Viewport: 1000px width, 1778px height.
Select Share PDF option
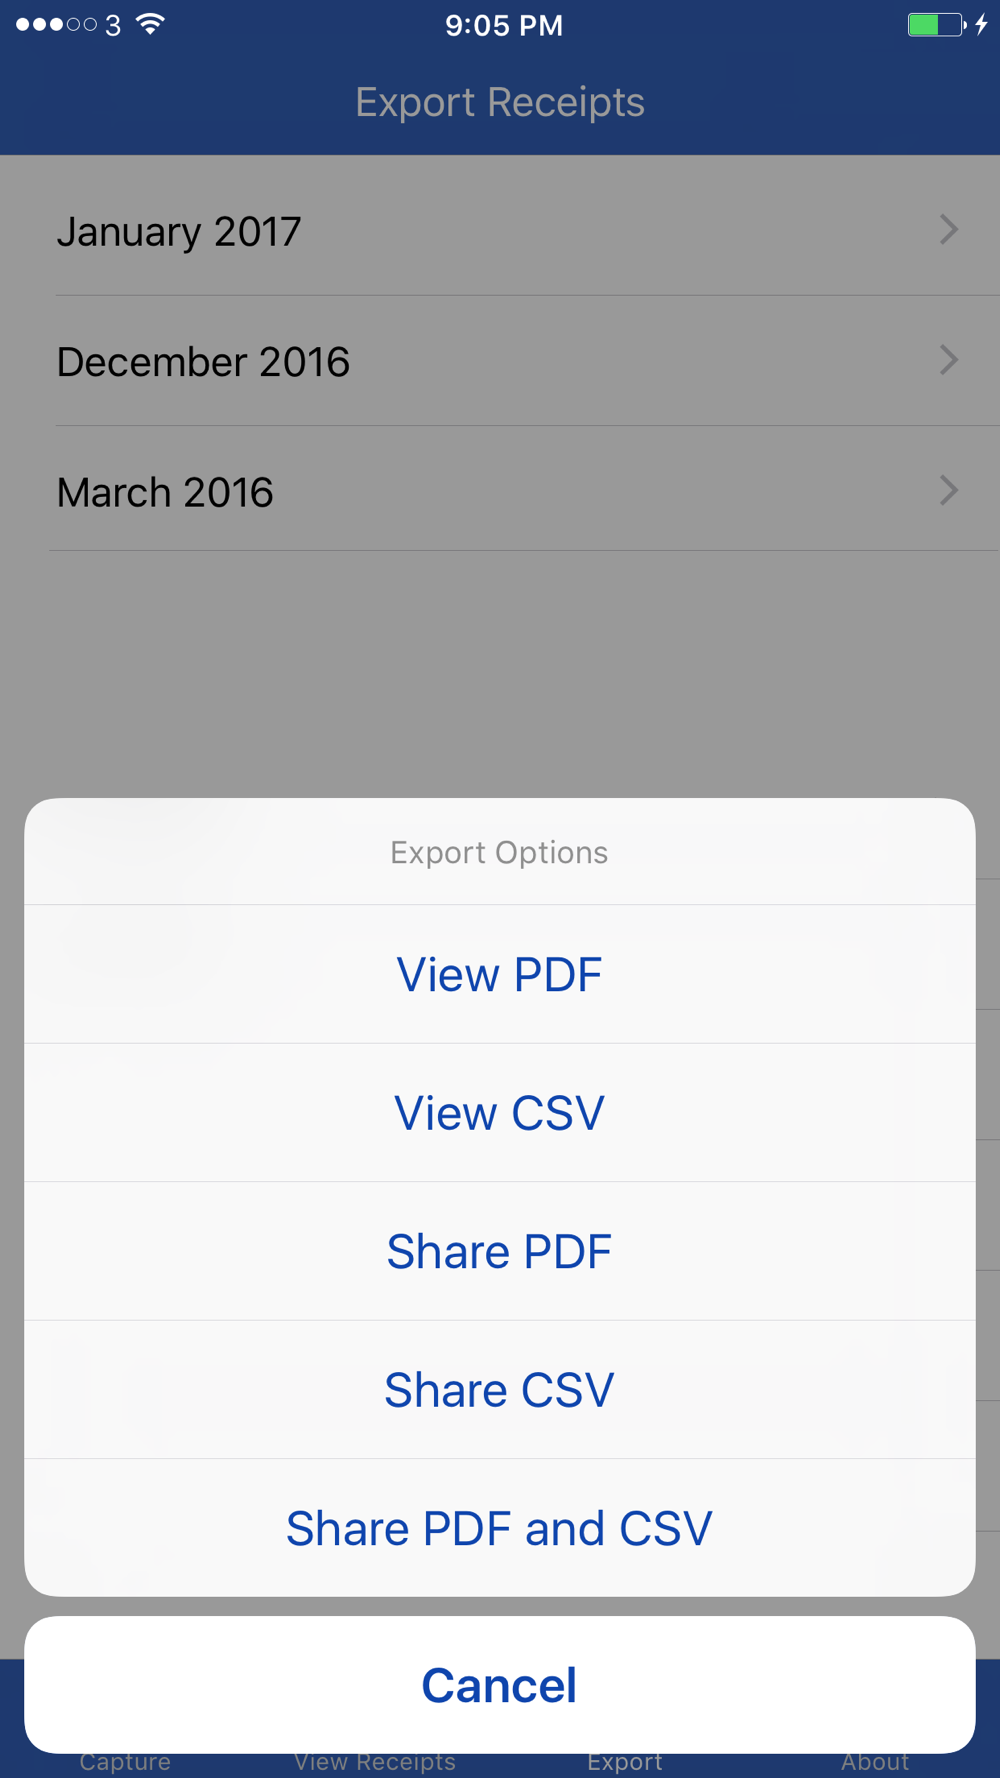coord(500,1251)
